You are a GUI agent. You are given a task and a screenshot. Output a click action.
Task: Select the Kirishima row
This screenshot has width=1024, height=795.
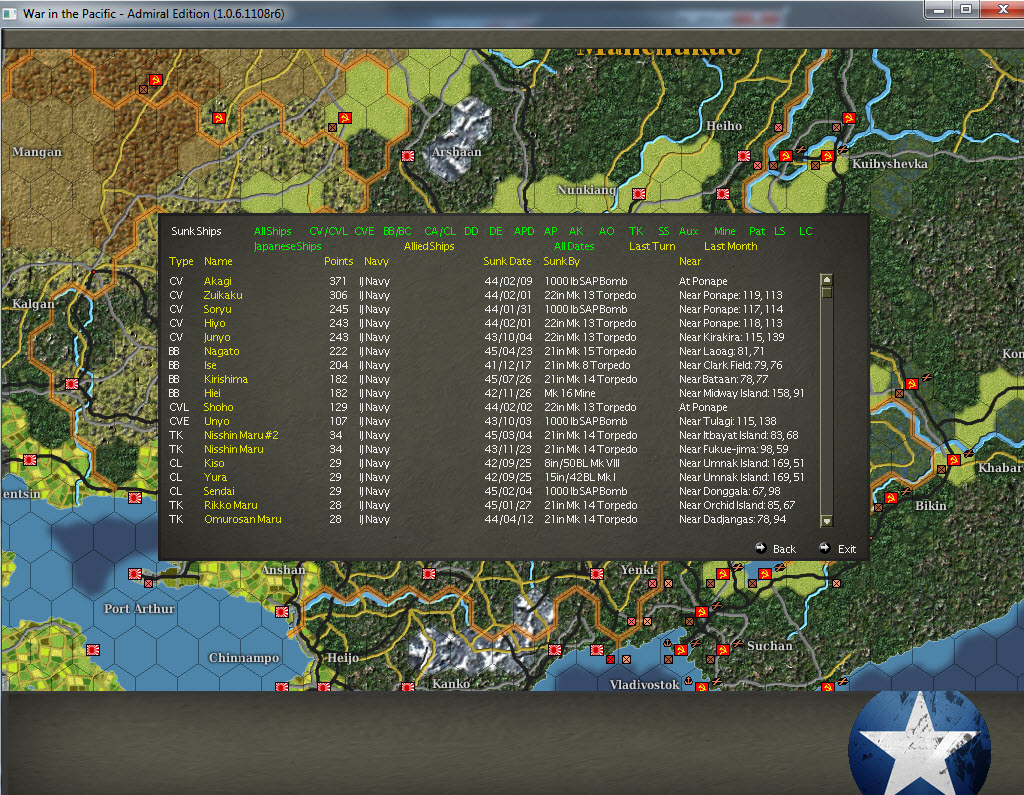[487, 380]
